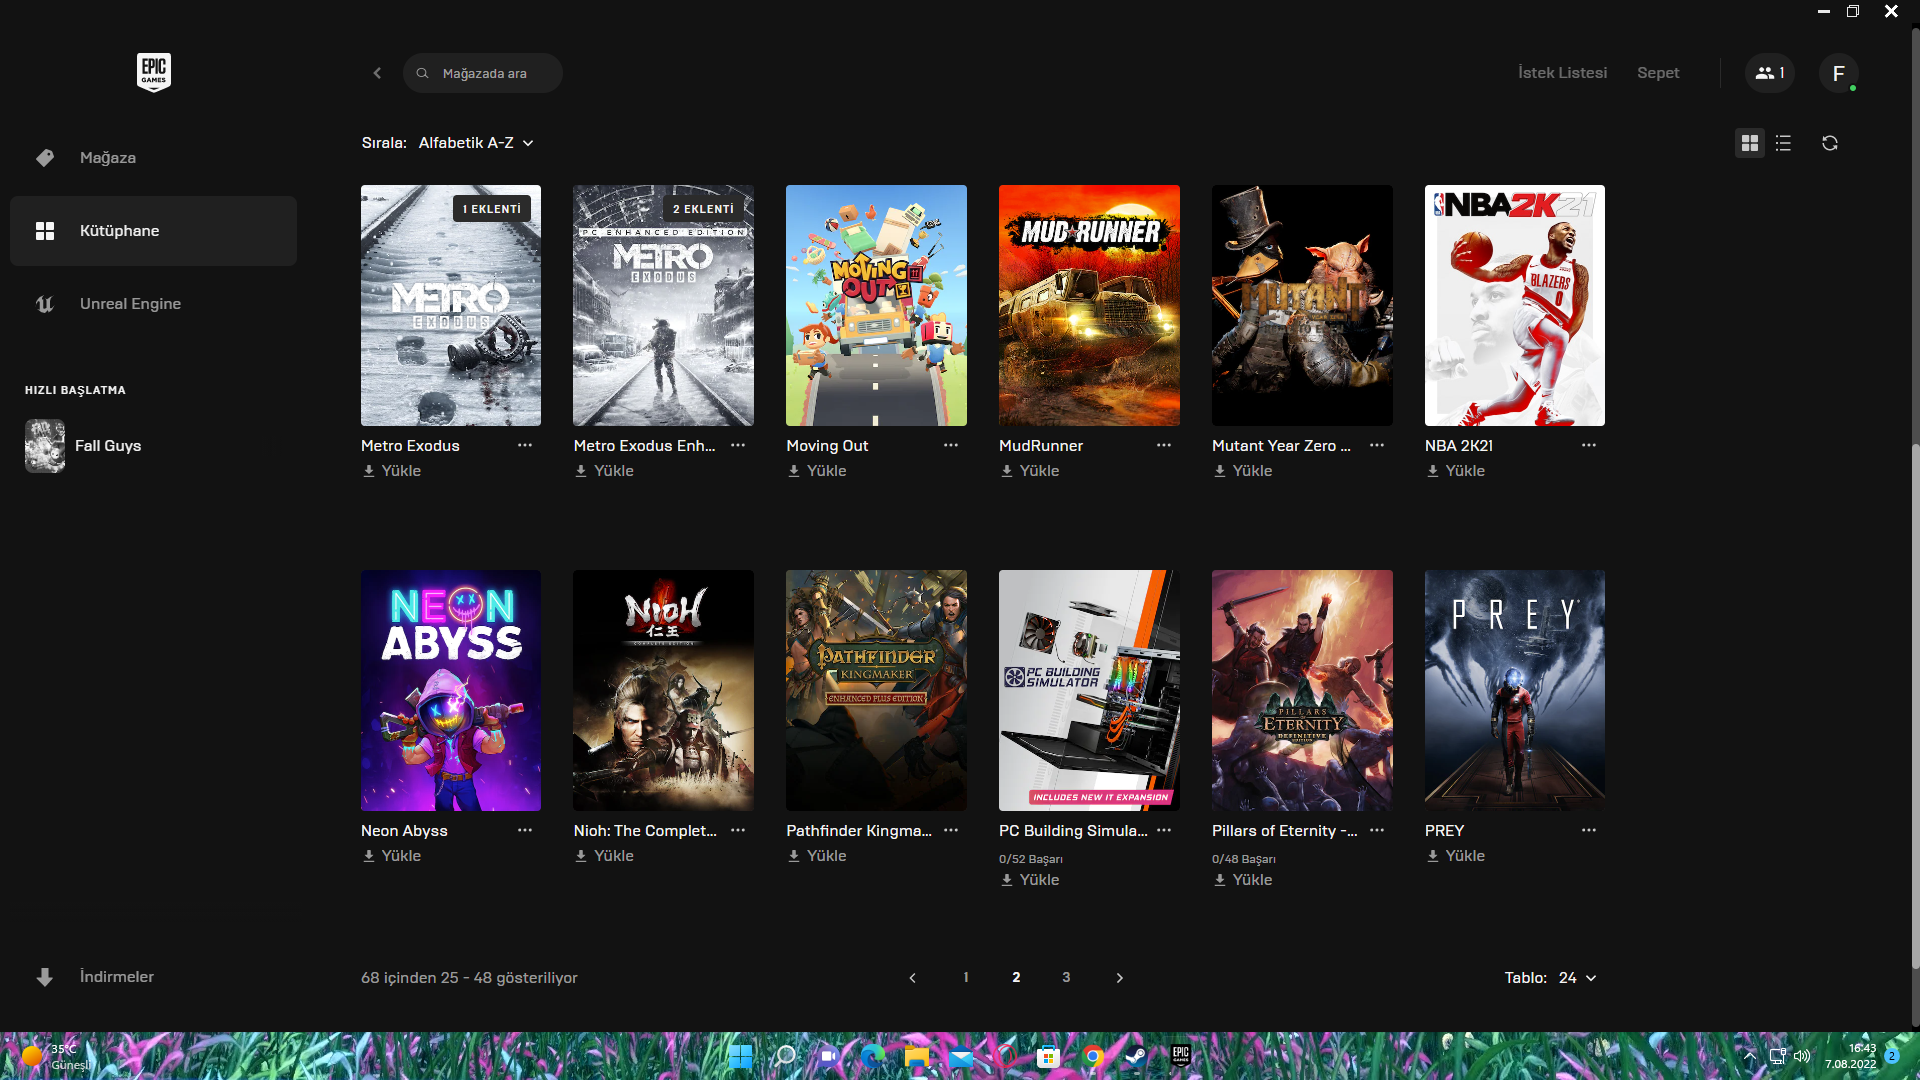Image resolution: width=1920 pixels, height=1080 pixels.
Task: Open the Unreal Engine section
Action: tap(153, 304)
